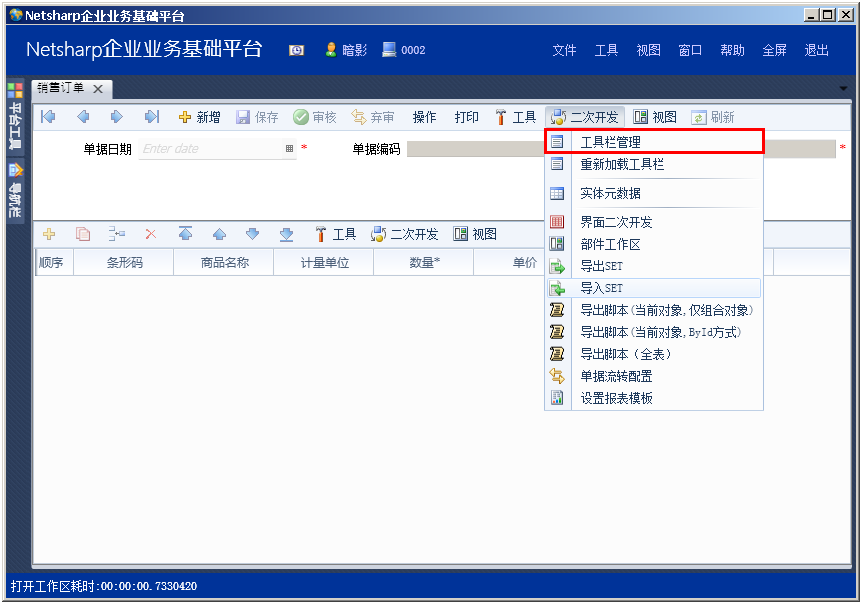Open the grid toolbar 二次开发 menu
Viewport: 862px width, 604px height.
(x=405, y=234)
